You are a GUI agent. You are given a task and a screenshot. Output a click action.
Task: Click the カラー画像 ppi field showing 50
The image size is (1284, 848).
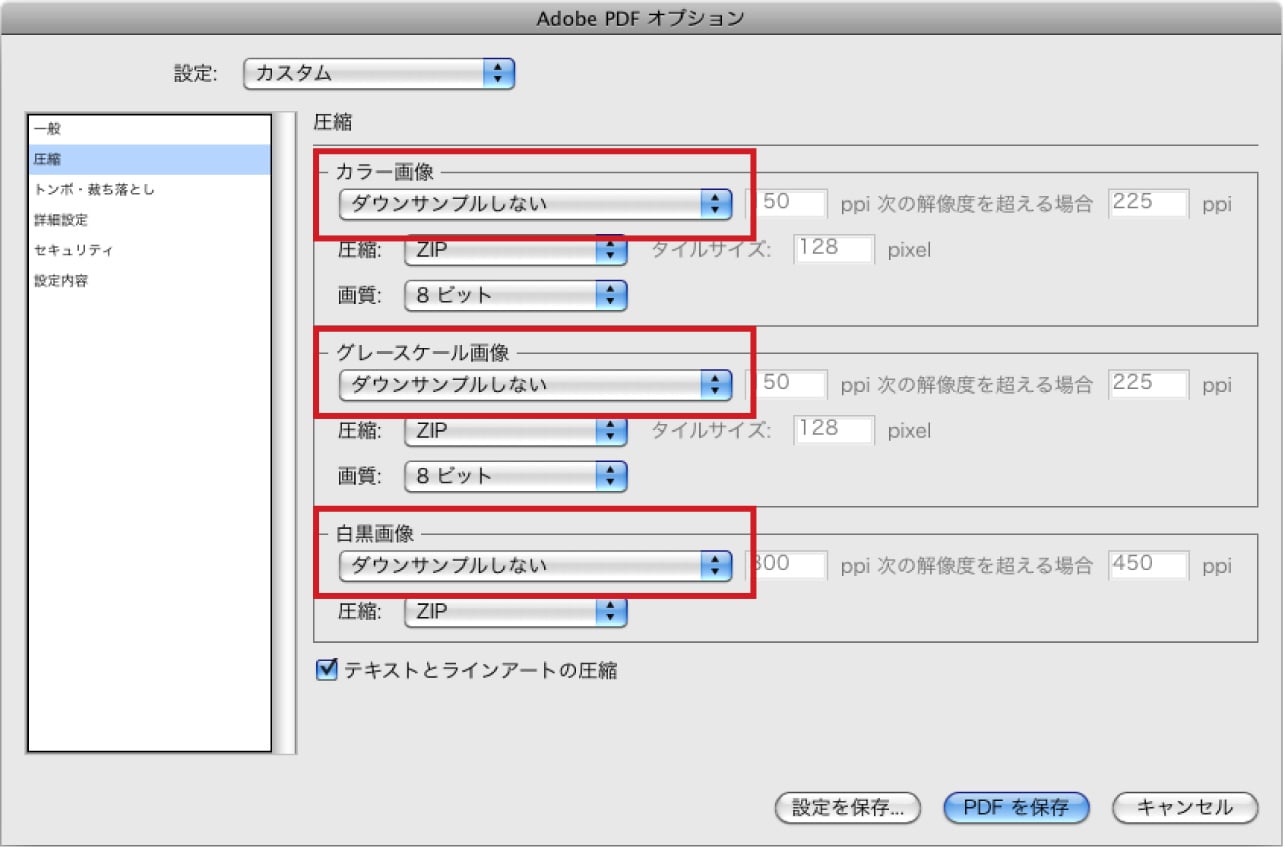coord(786,202)
